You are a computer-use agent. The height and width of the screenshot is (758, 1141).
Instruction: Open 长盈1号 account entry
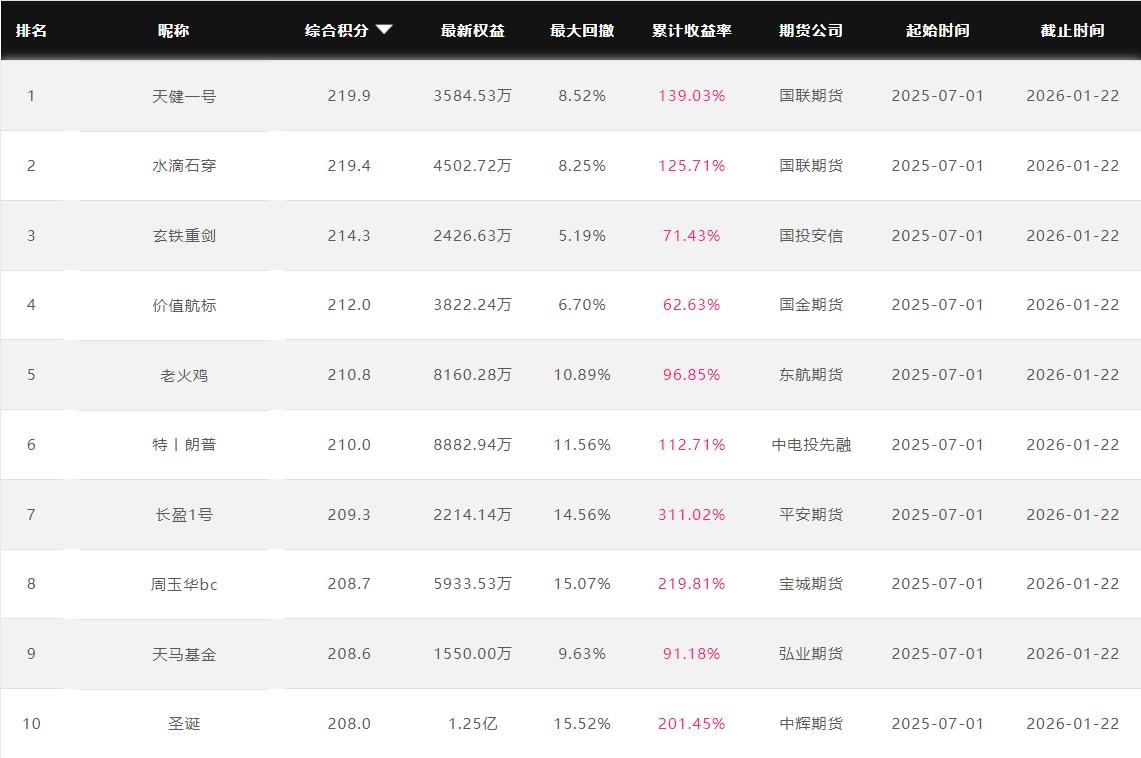(x=184, y=515)
